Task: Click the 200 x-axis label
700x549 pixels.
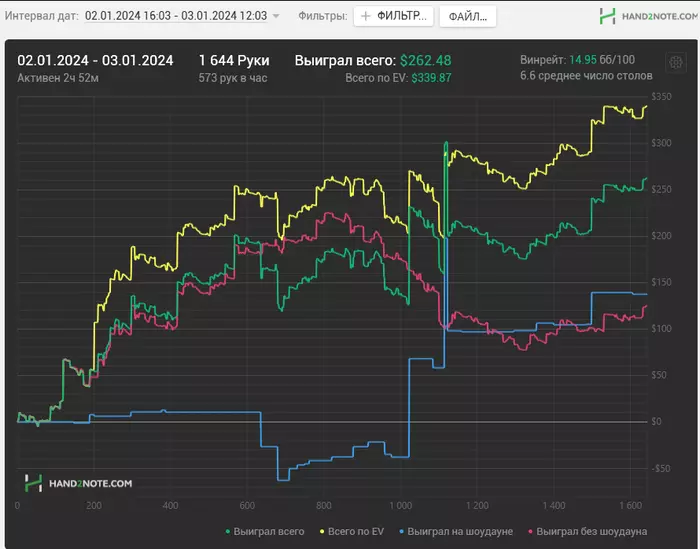Action: [x=94, y=505]
